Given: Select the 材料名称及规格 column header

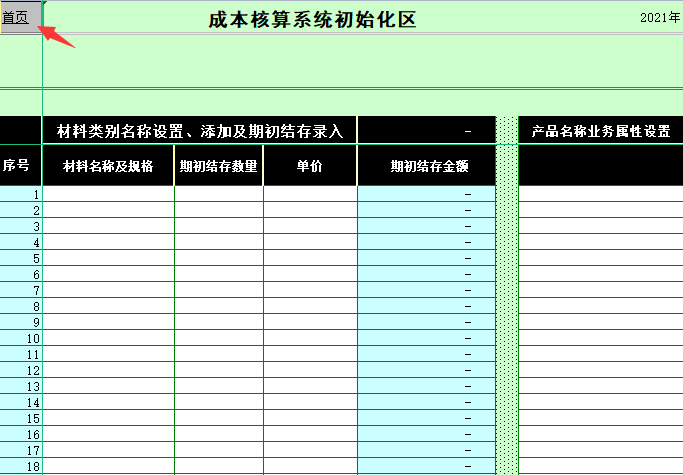Looking at the screenshot, I should [108, 166].
